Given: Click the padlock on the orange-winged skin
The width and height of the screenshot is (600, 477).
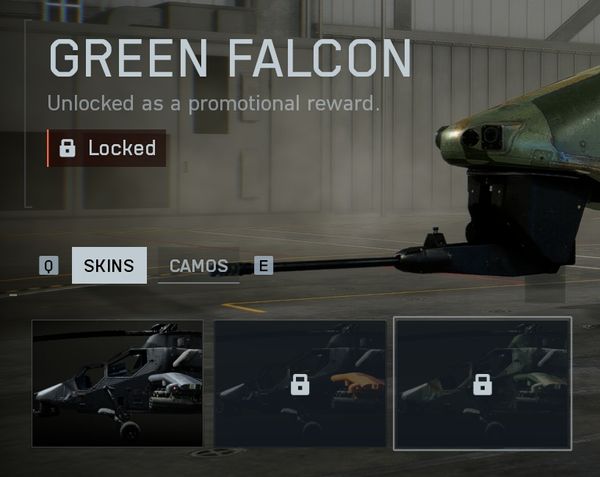Looking at the screenshot, I should (x=300, y=384).
